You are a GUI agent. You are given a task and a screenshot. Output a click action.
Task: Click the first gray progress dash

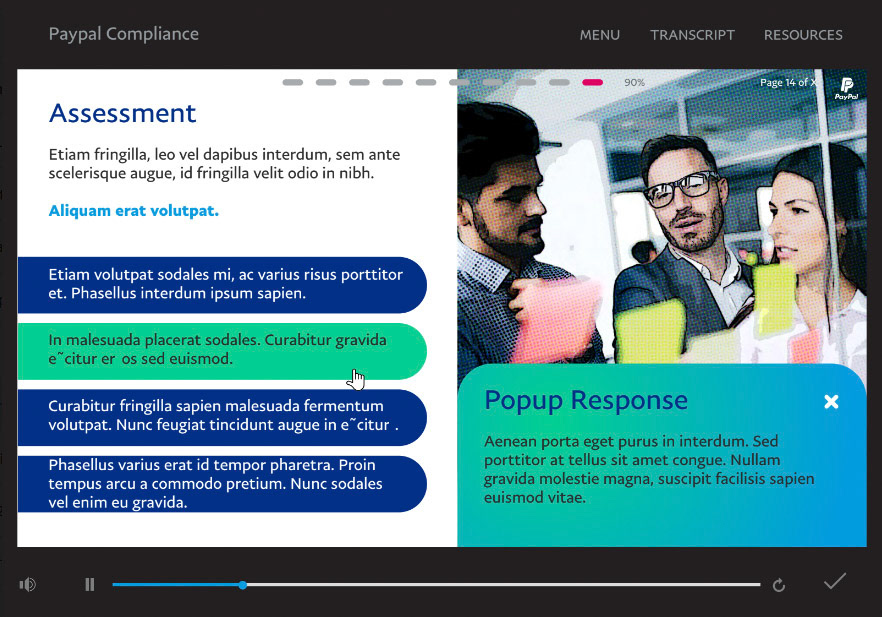[292, 82]
